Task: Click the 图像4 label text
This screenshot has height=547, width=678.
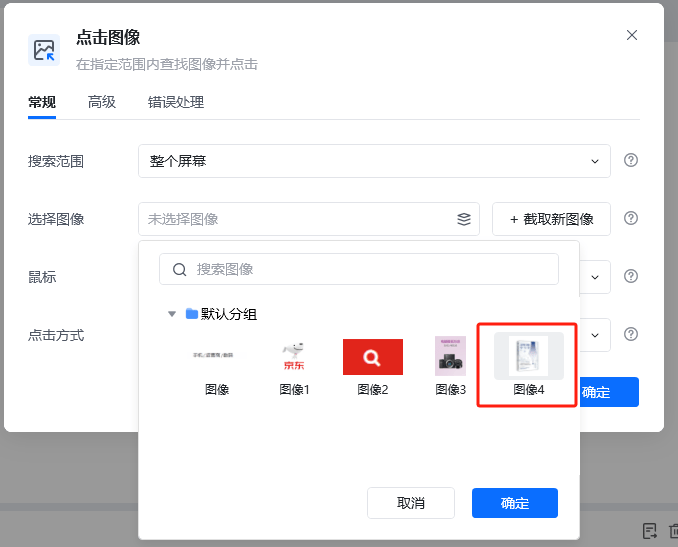Action: (529, 390)
